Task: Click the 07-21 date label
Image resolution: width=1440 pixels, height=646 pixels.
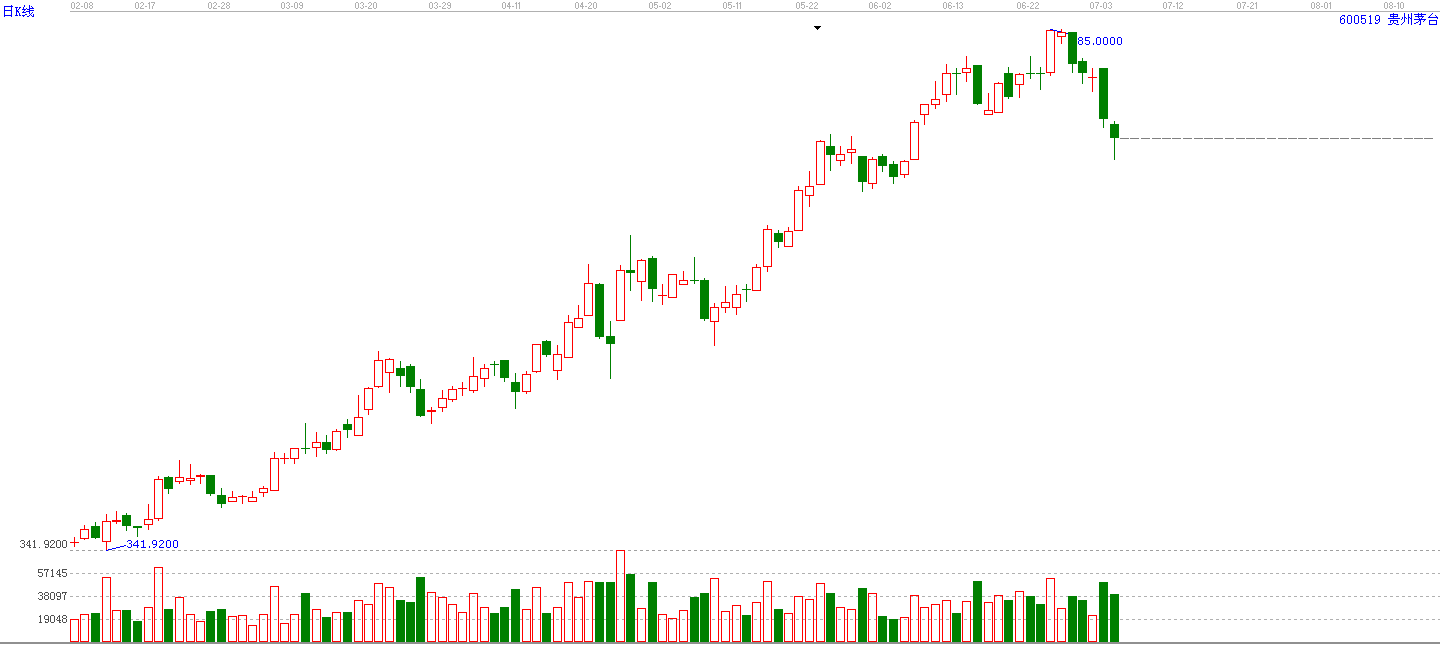Action: coord(1247,5)
